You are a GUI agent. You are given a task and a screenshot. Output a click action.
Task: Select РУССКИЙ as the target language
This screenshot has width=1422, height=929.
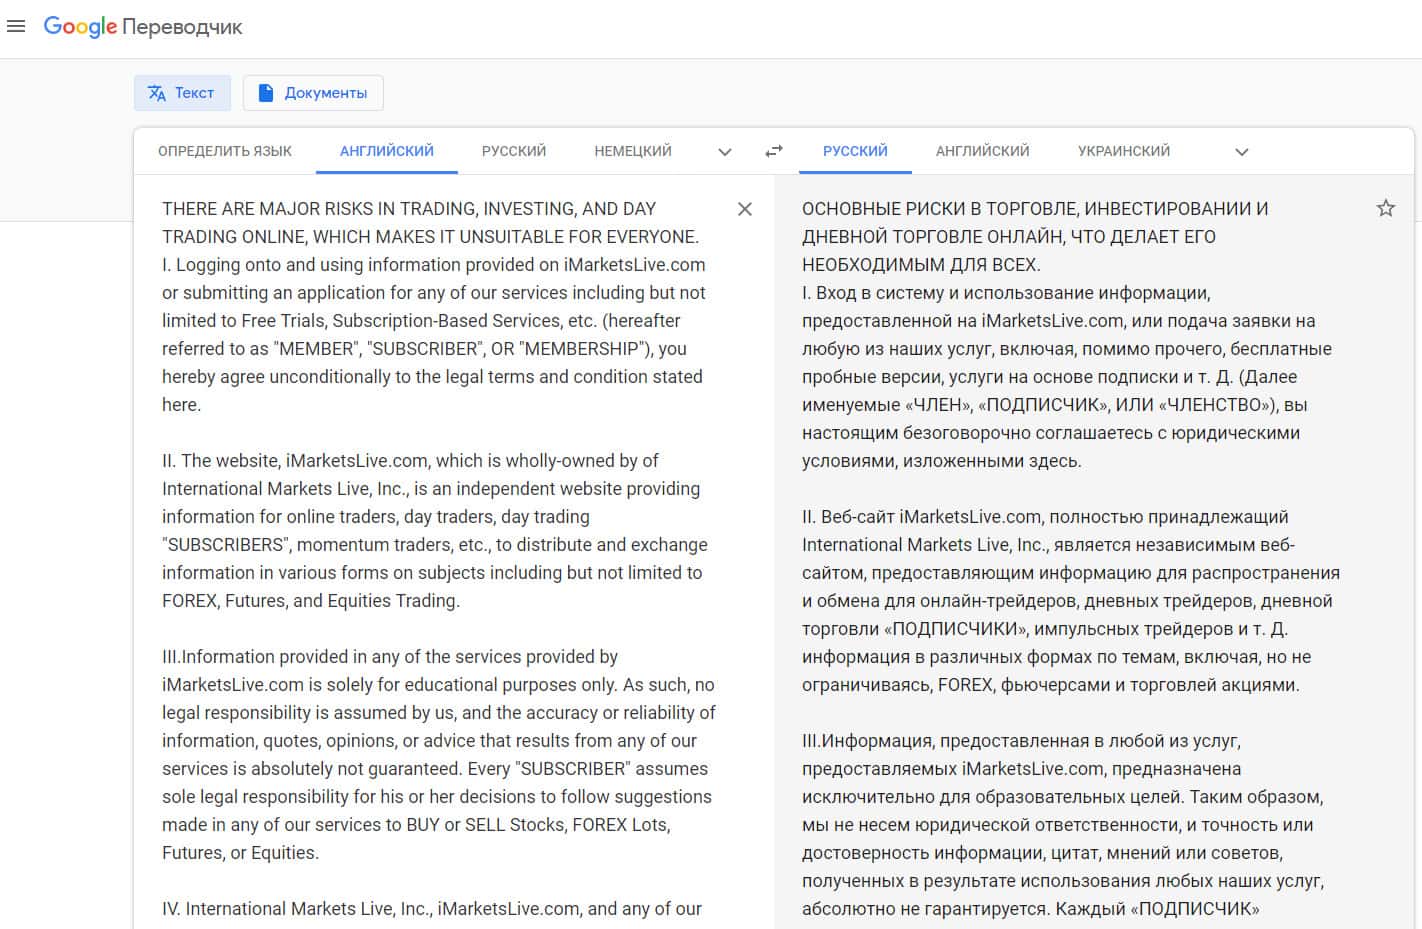(x=855, y=151)
